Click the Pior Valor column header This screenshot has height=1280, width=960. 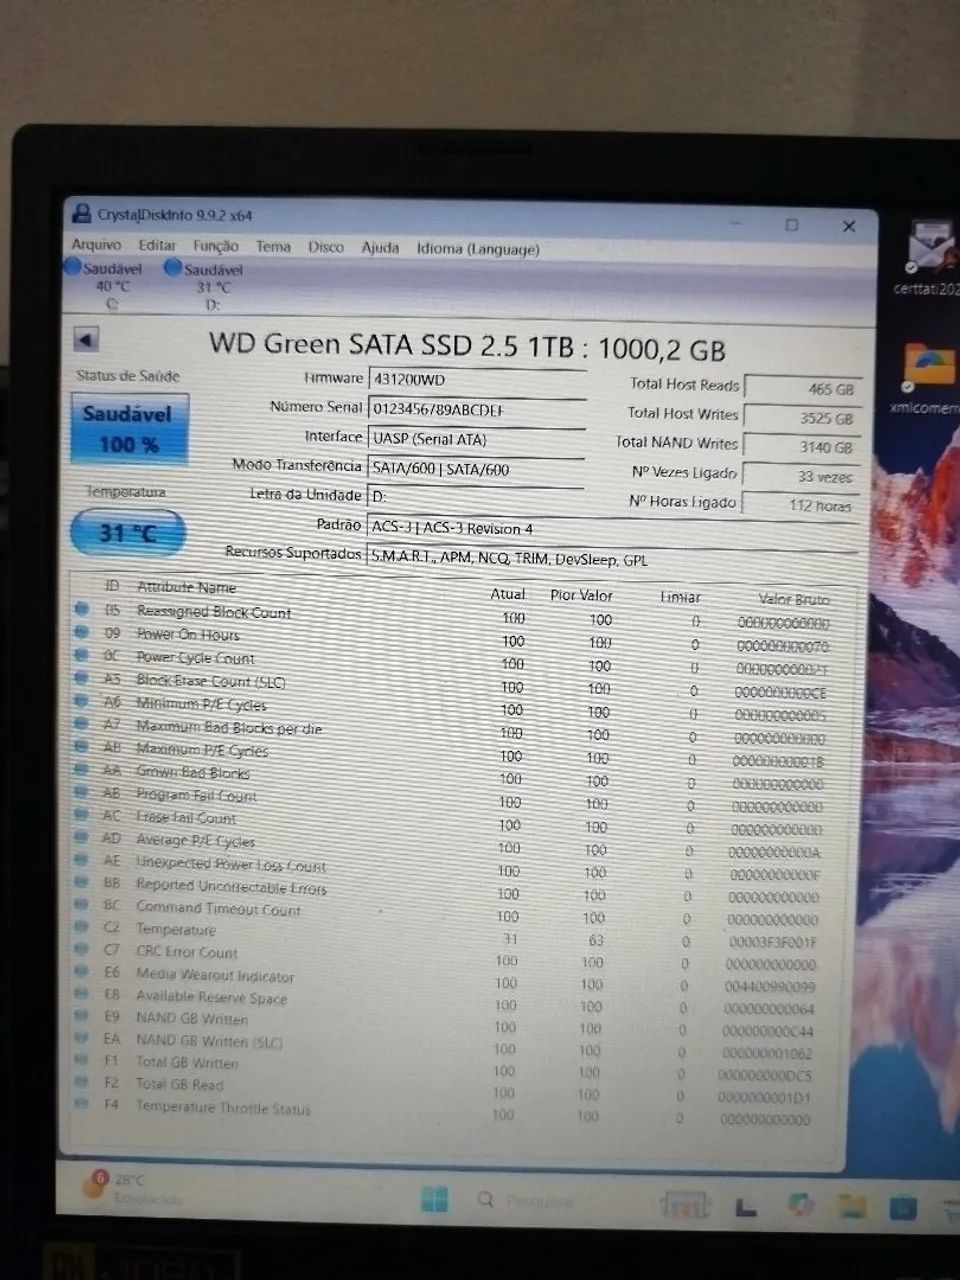(582, 595)
